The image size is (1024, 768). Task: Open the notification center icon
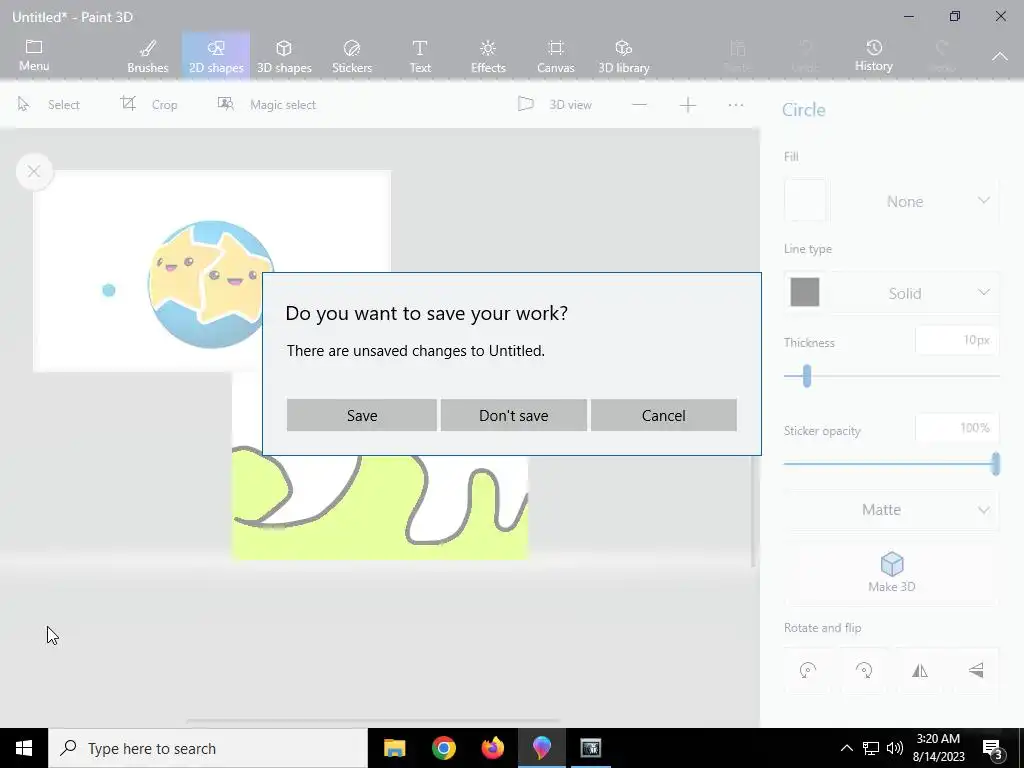pyautogui.click(x=993, y=748)
